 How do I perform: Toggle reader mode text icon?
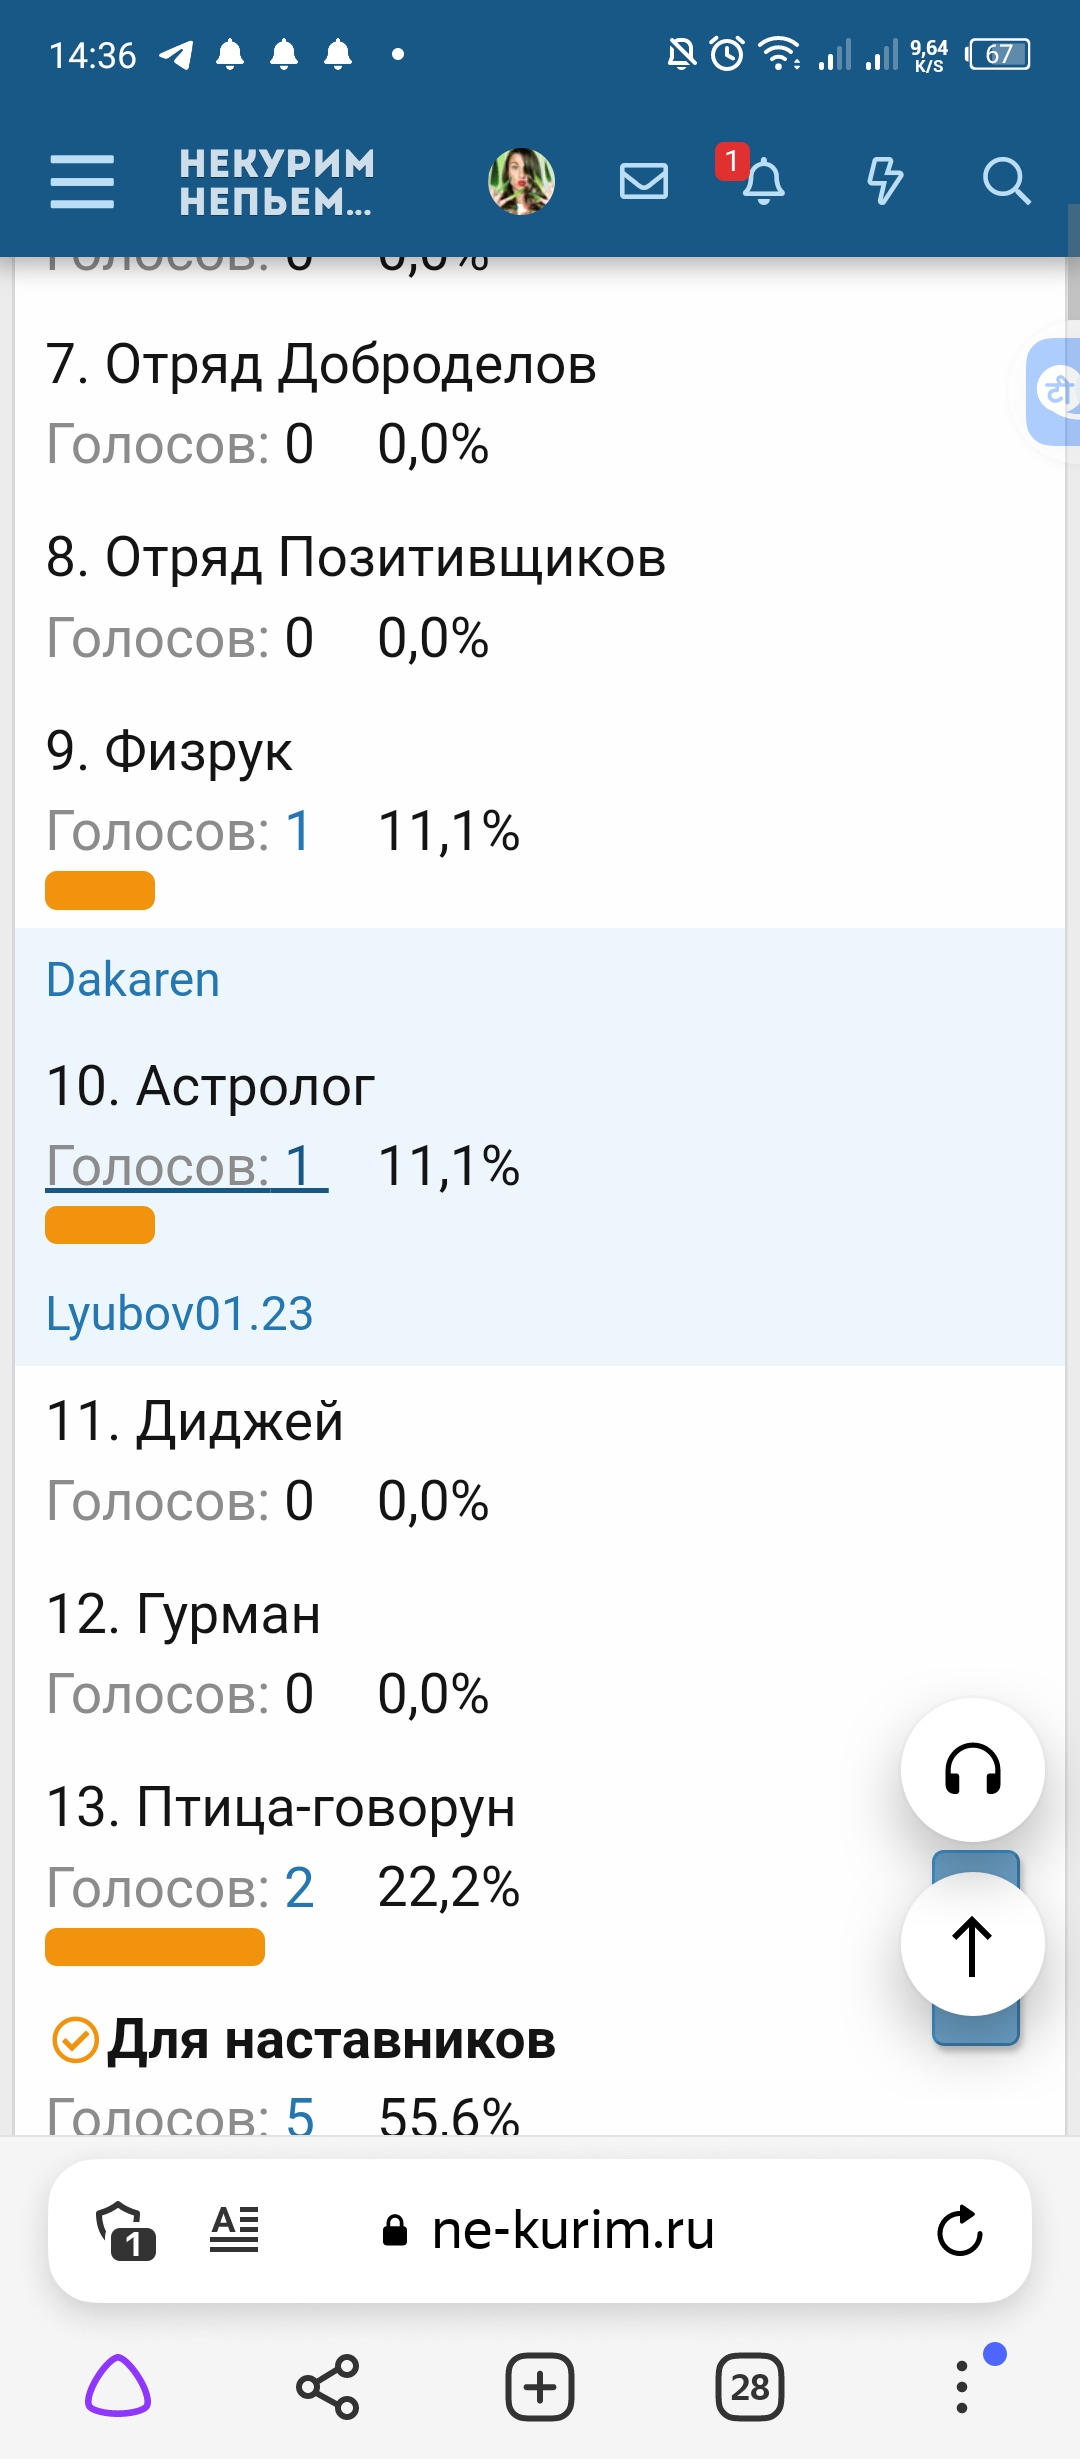pos(234,2230)
